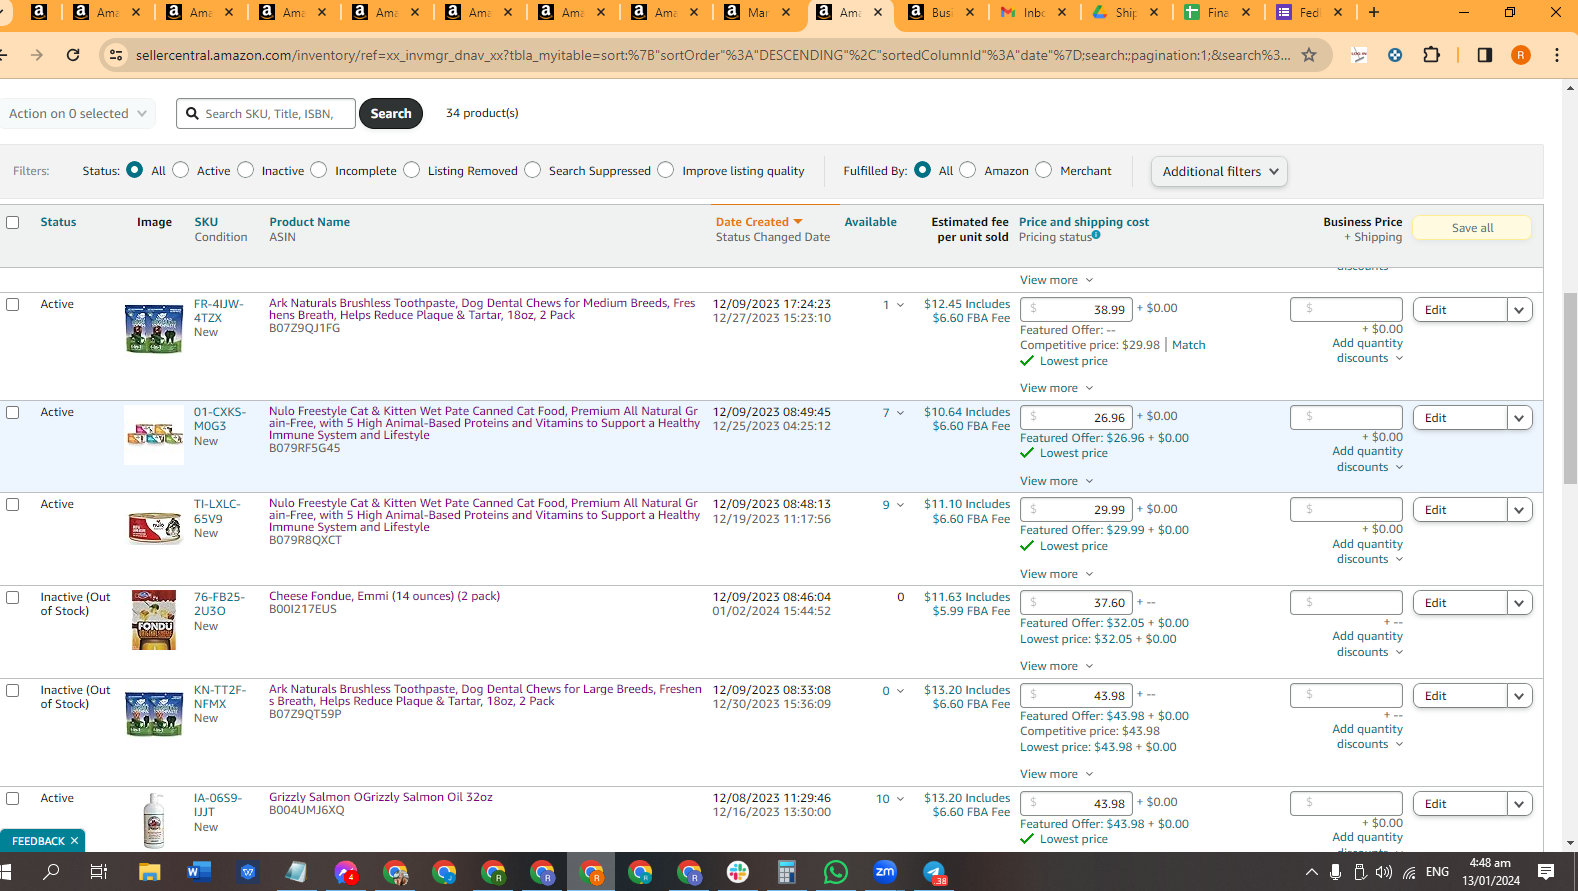Open Calculator from the taskbar

click(x=787, y=872)
